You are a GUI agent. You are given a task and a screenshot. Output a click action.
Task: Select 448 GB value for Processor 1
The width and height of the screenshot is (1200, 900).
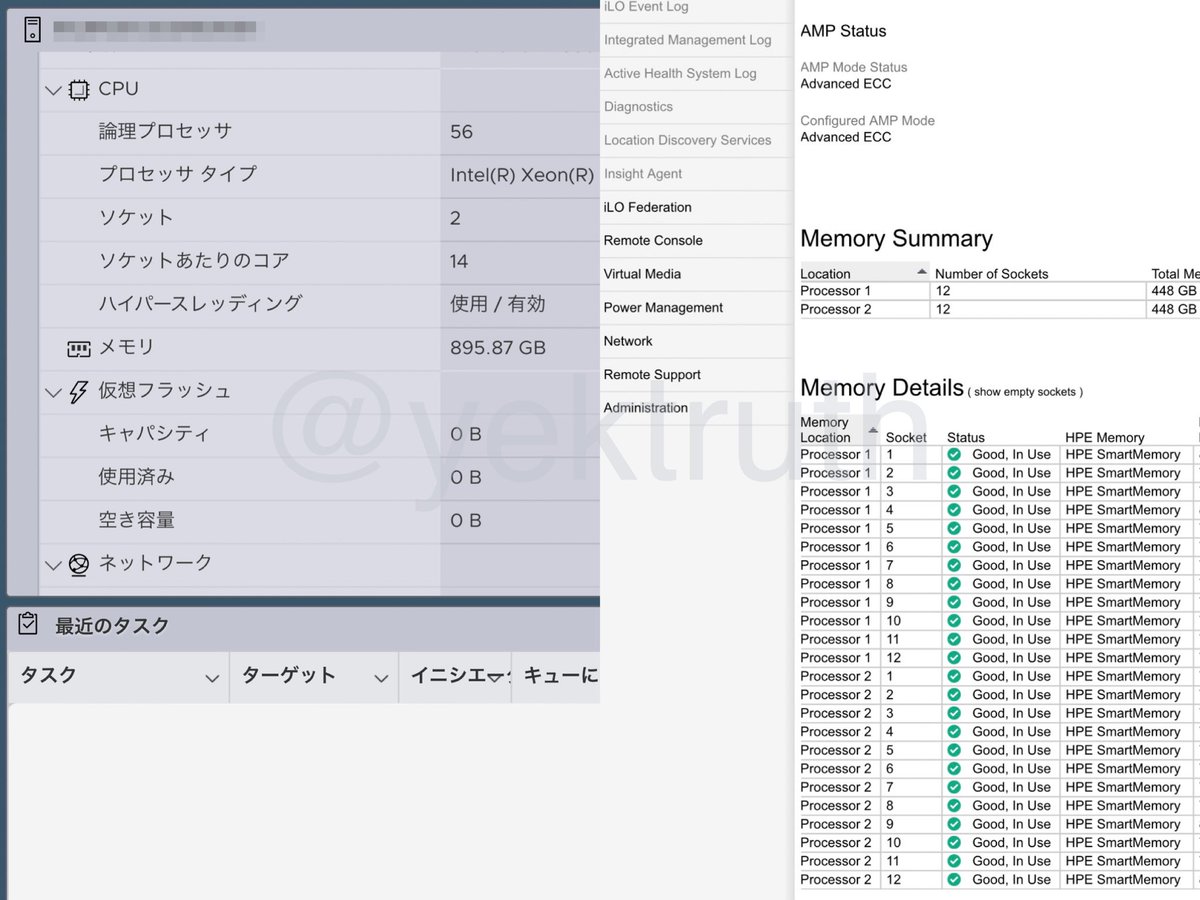point(1174,291)
